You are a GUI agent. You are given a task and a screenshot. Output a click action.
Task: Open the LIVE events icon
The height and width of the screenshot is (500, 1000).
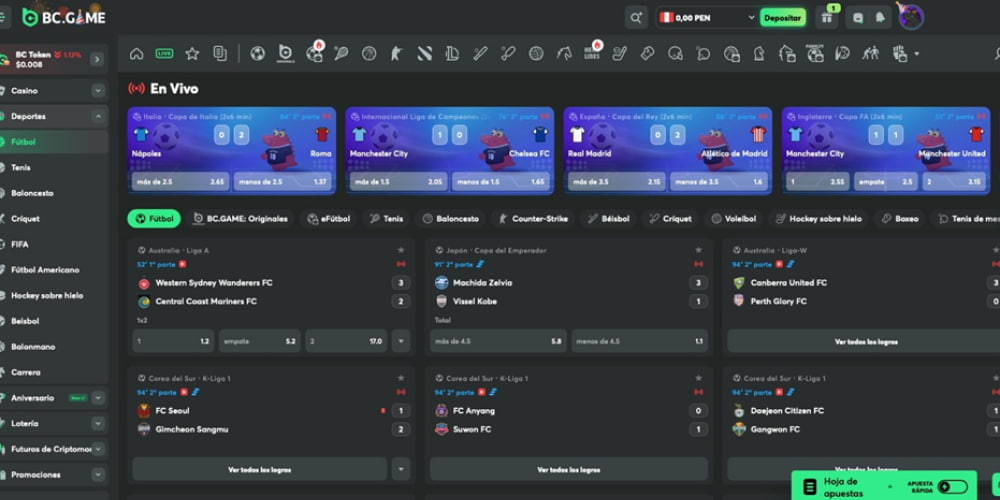point(164,53)
